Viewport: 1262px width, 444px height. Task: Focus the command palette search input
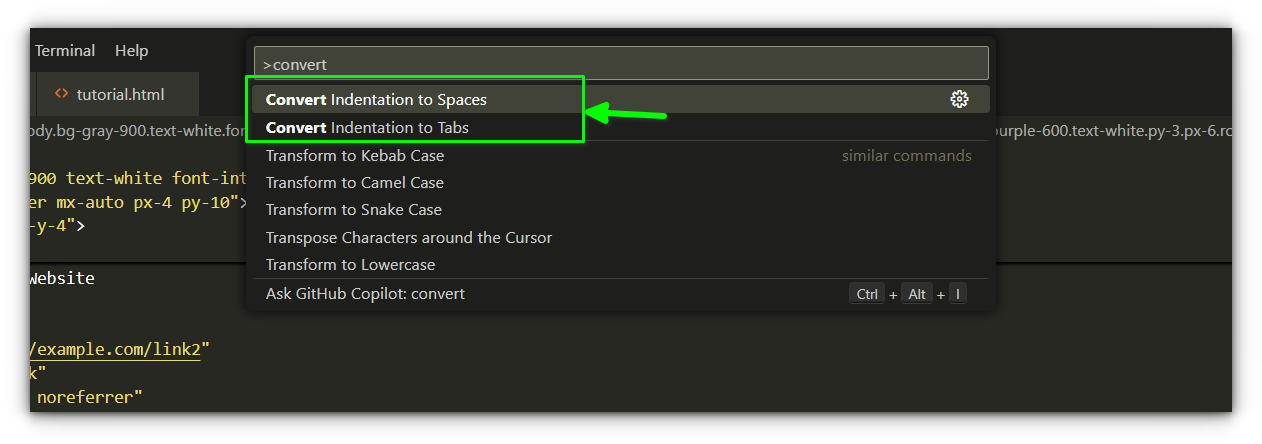coord(620,64)
